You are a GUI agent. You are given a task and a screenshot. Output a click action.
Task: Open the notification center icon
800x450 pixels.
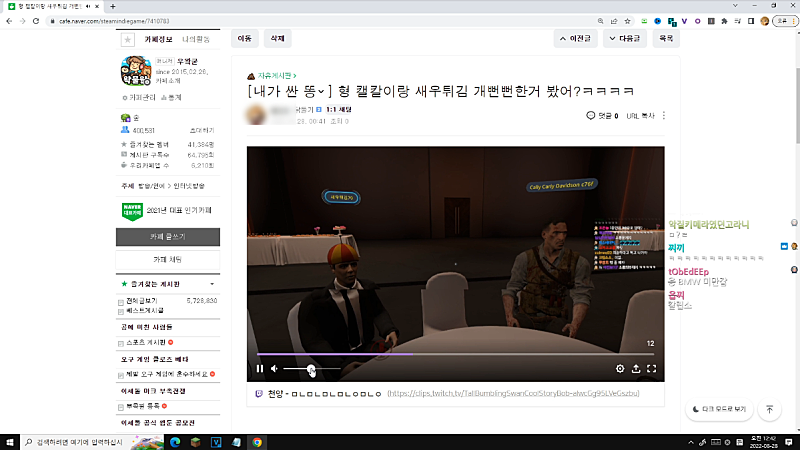coord(789,442)
